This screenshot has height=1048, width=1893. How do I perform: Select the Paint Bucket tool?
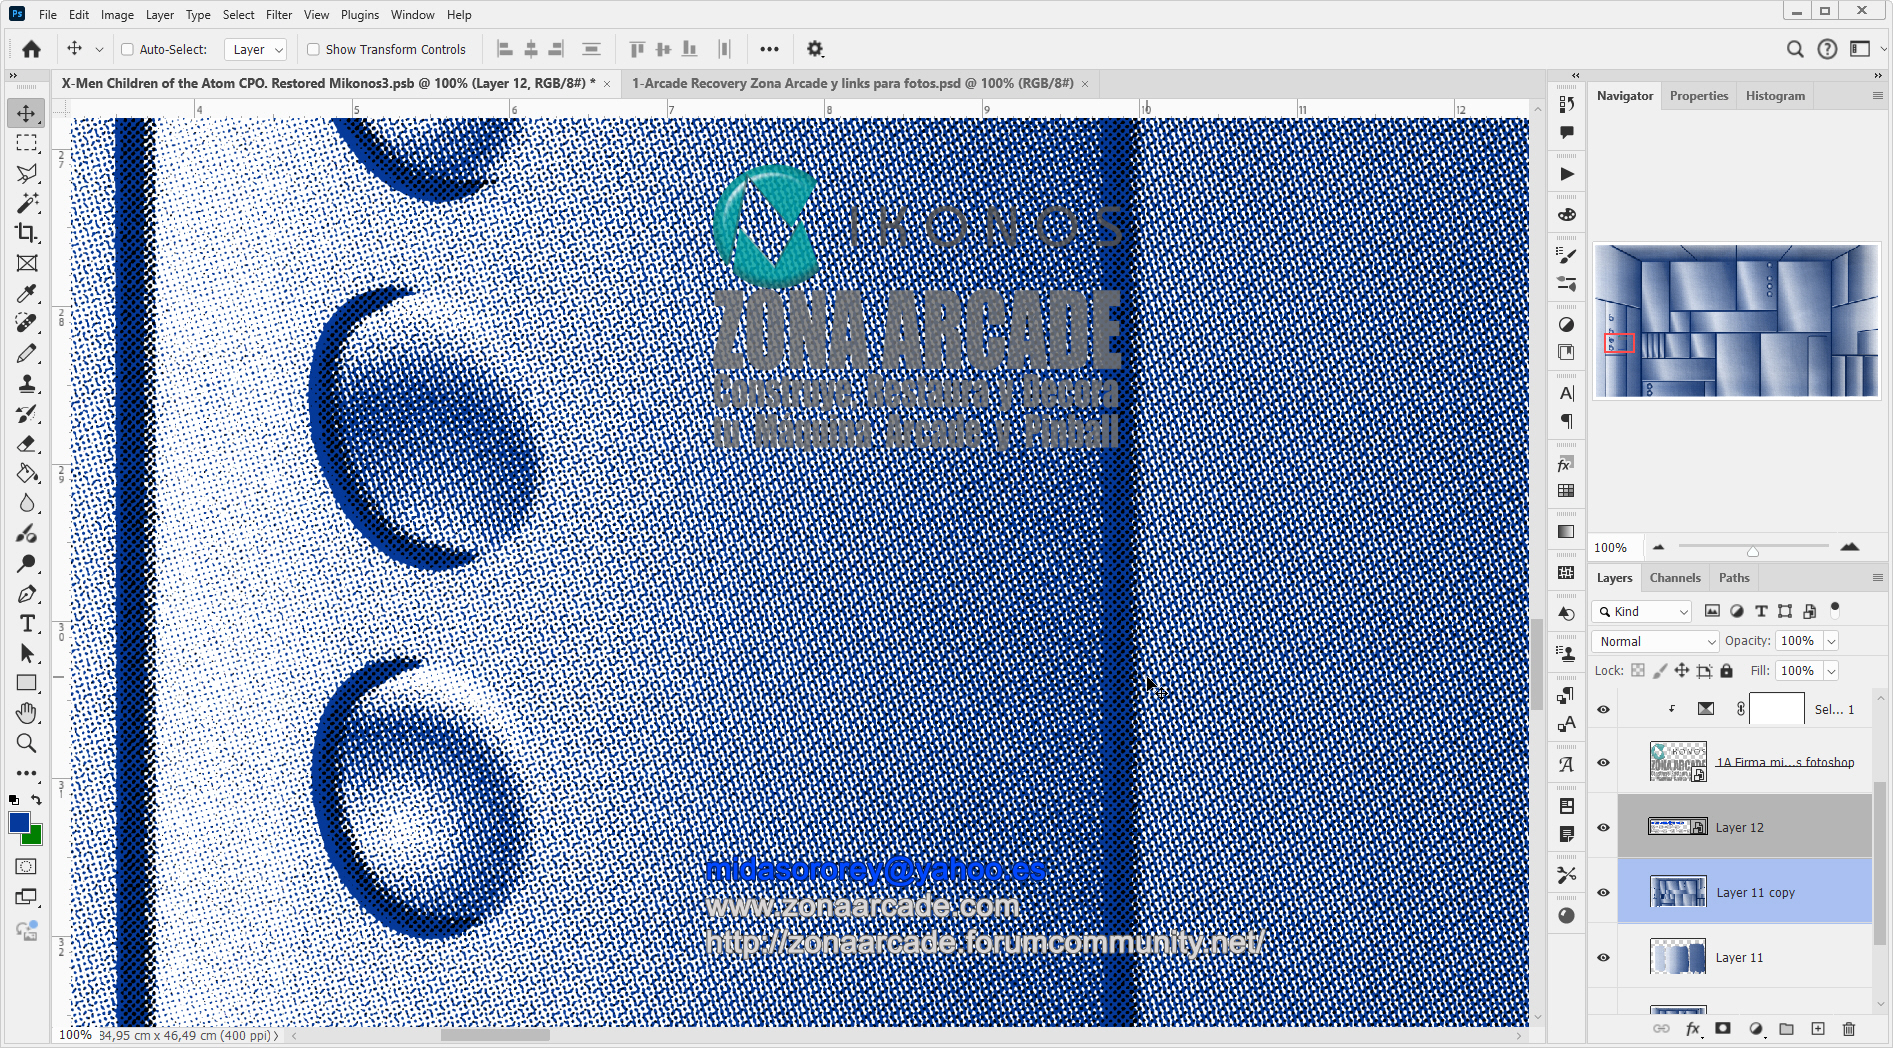point(27,473)
